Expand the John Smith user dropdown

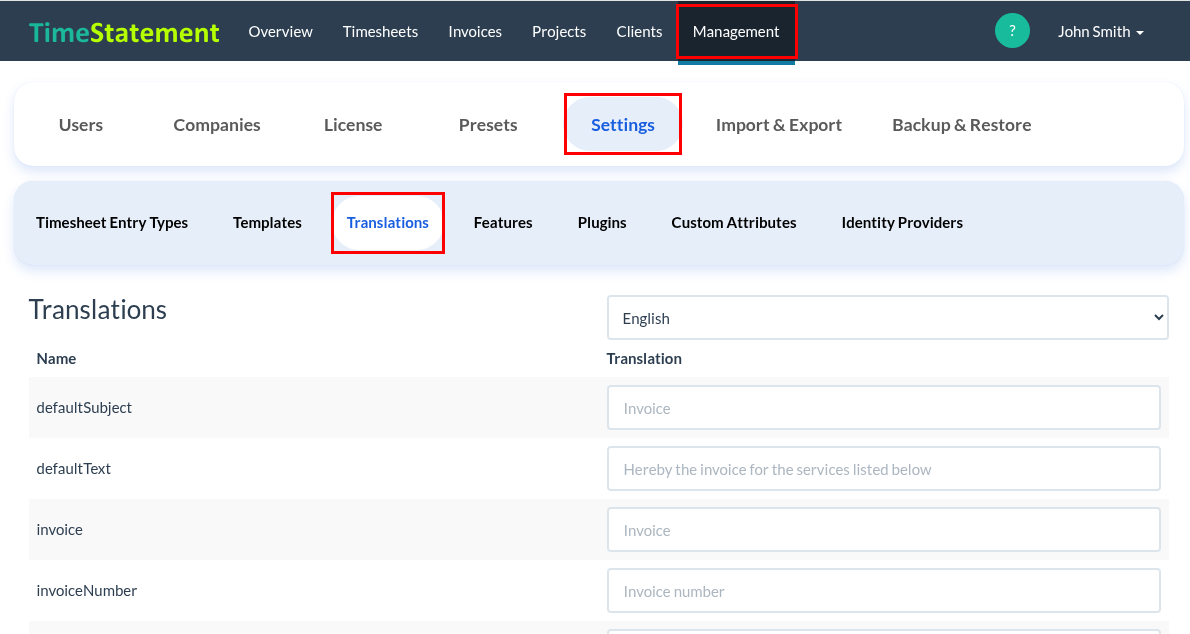(1100, 32)
